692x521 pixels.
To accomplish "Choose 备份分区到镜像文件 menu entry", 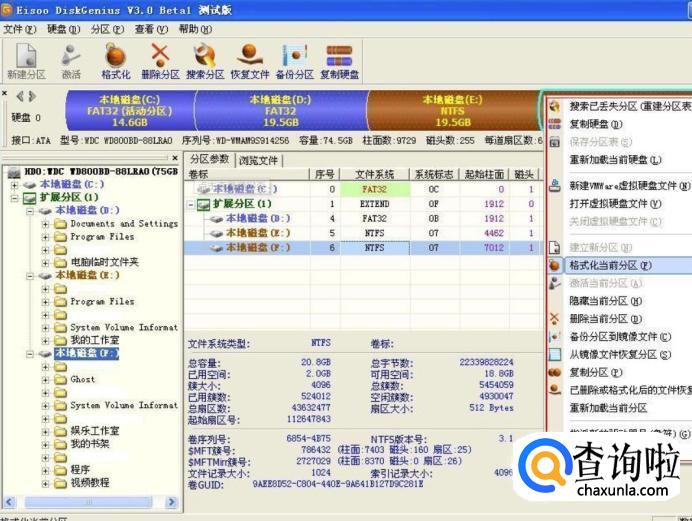I will 620,337.
